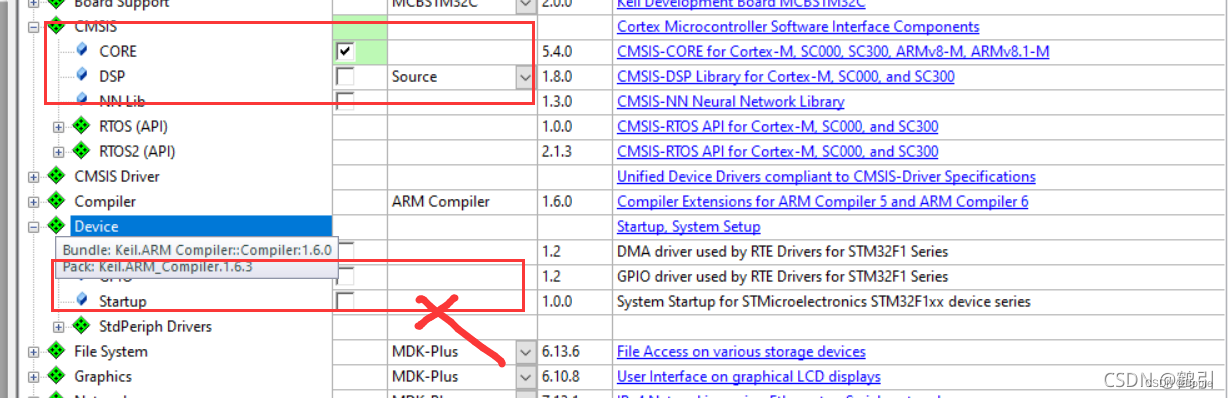Click the blue component icon beside CORE

coord(81,51)
